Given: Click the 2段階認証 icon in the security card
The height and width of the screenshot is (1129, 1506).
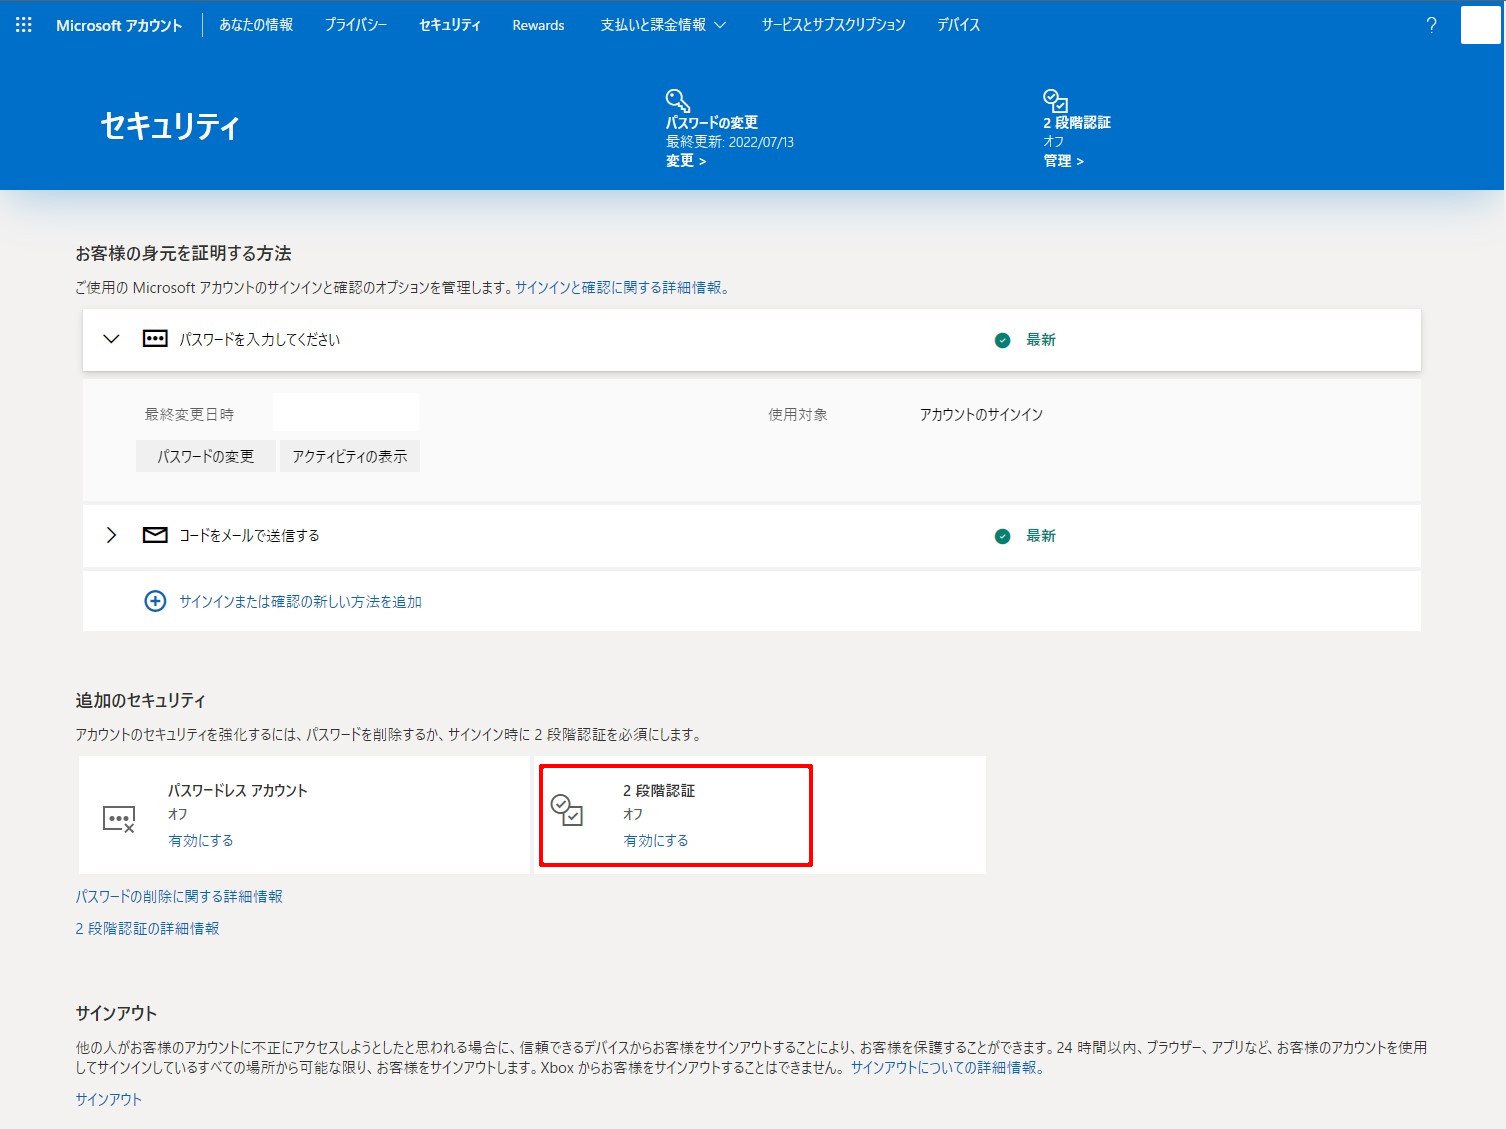Looking at the screenshot, I should point(567,810).
